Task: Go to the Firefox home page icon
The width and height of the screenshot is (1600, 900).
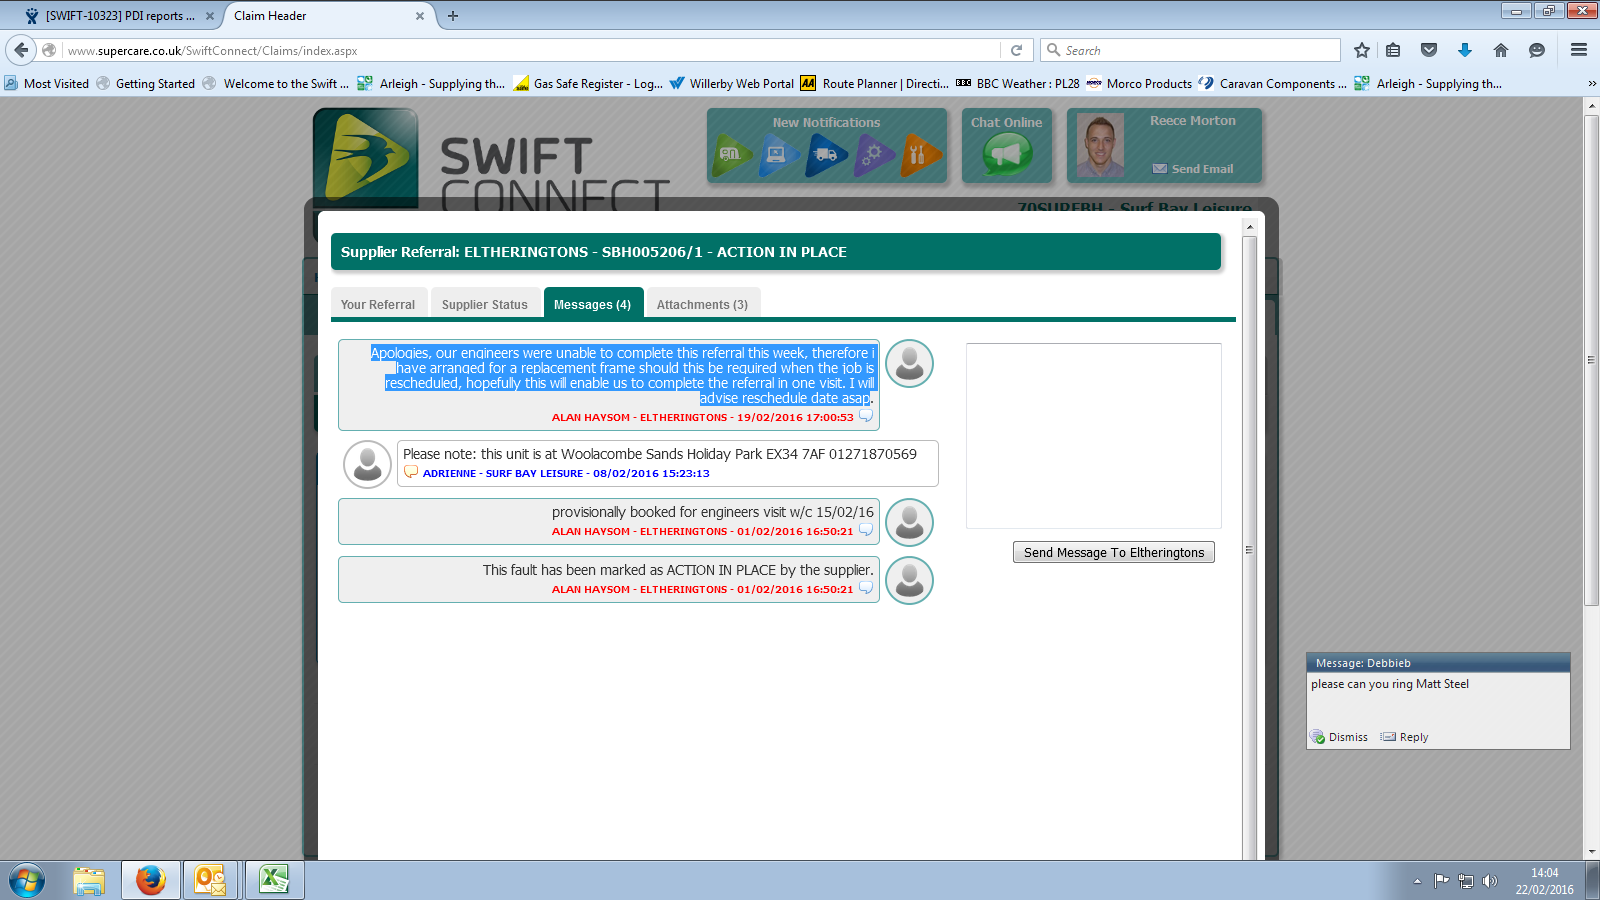Action: pyautogui.click(x=1501, y=50)
